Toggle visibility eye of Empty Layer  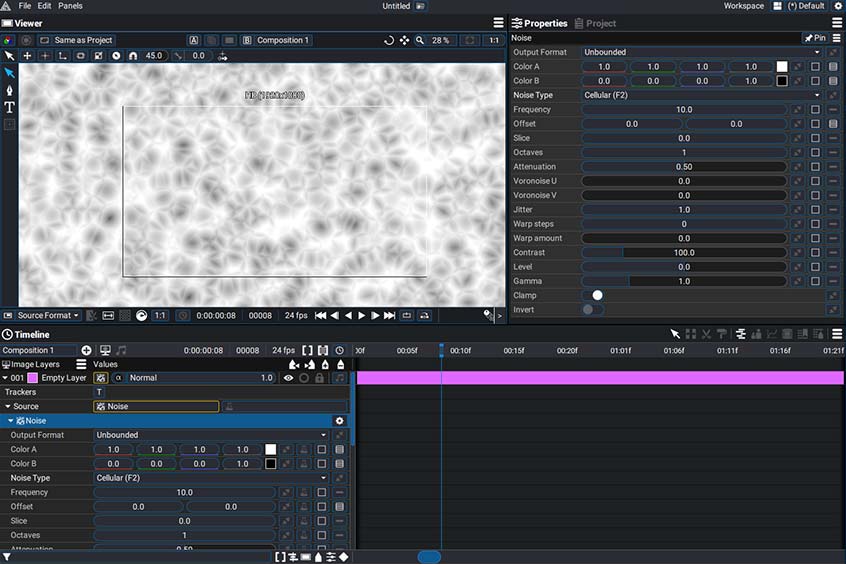(x=289, y=378)
